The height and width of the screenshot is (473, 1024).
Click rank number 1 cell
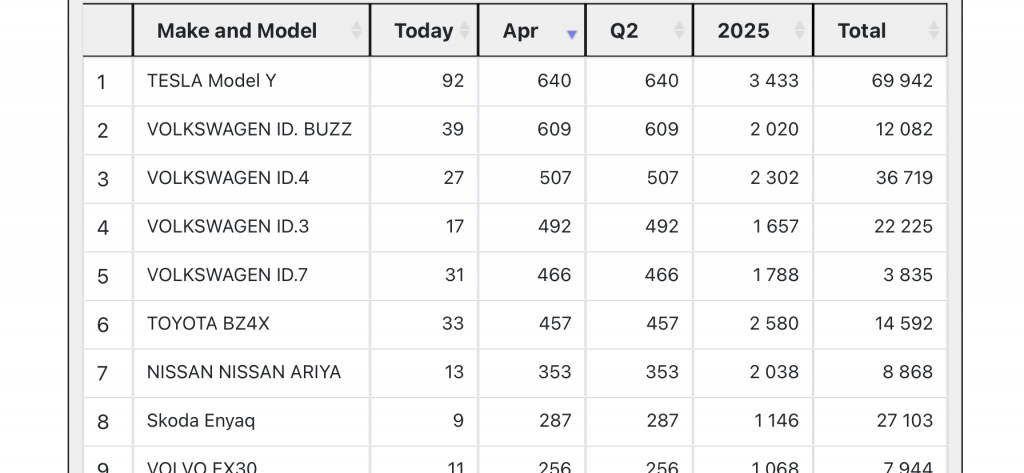102,81
